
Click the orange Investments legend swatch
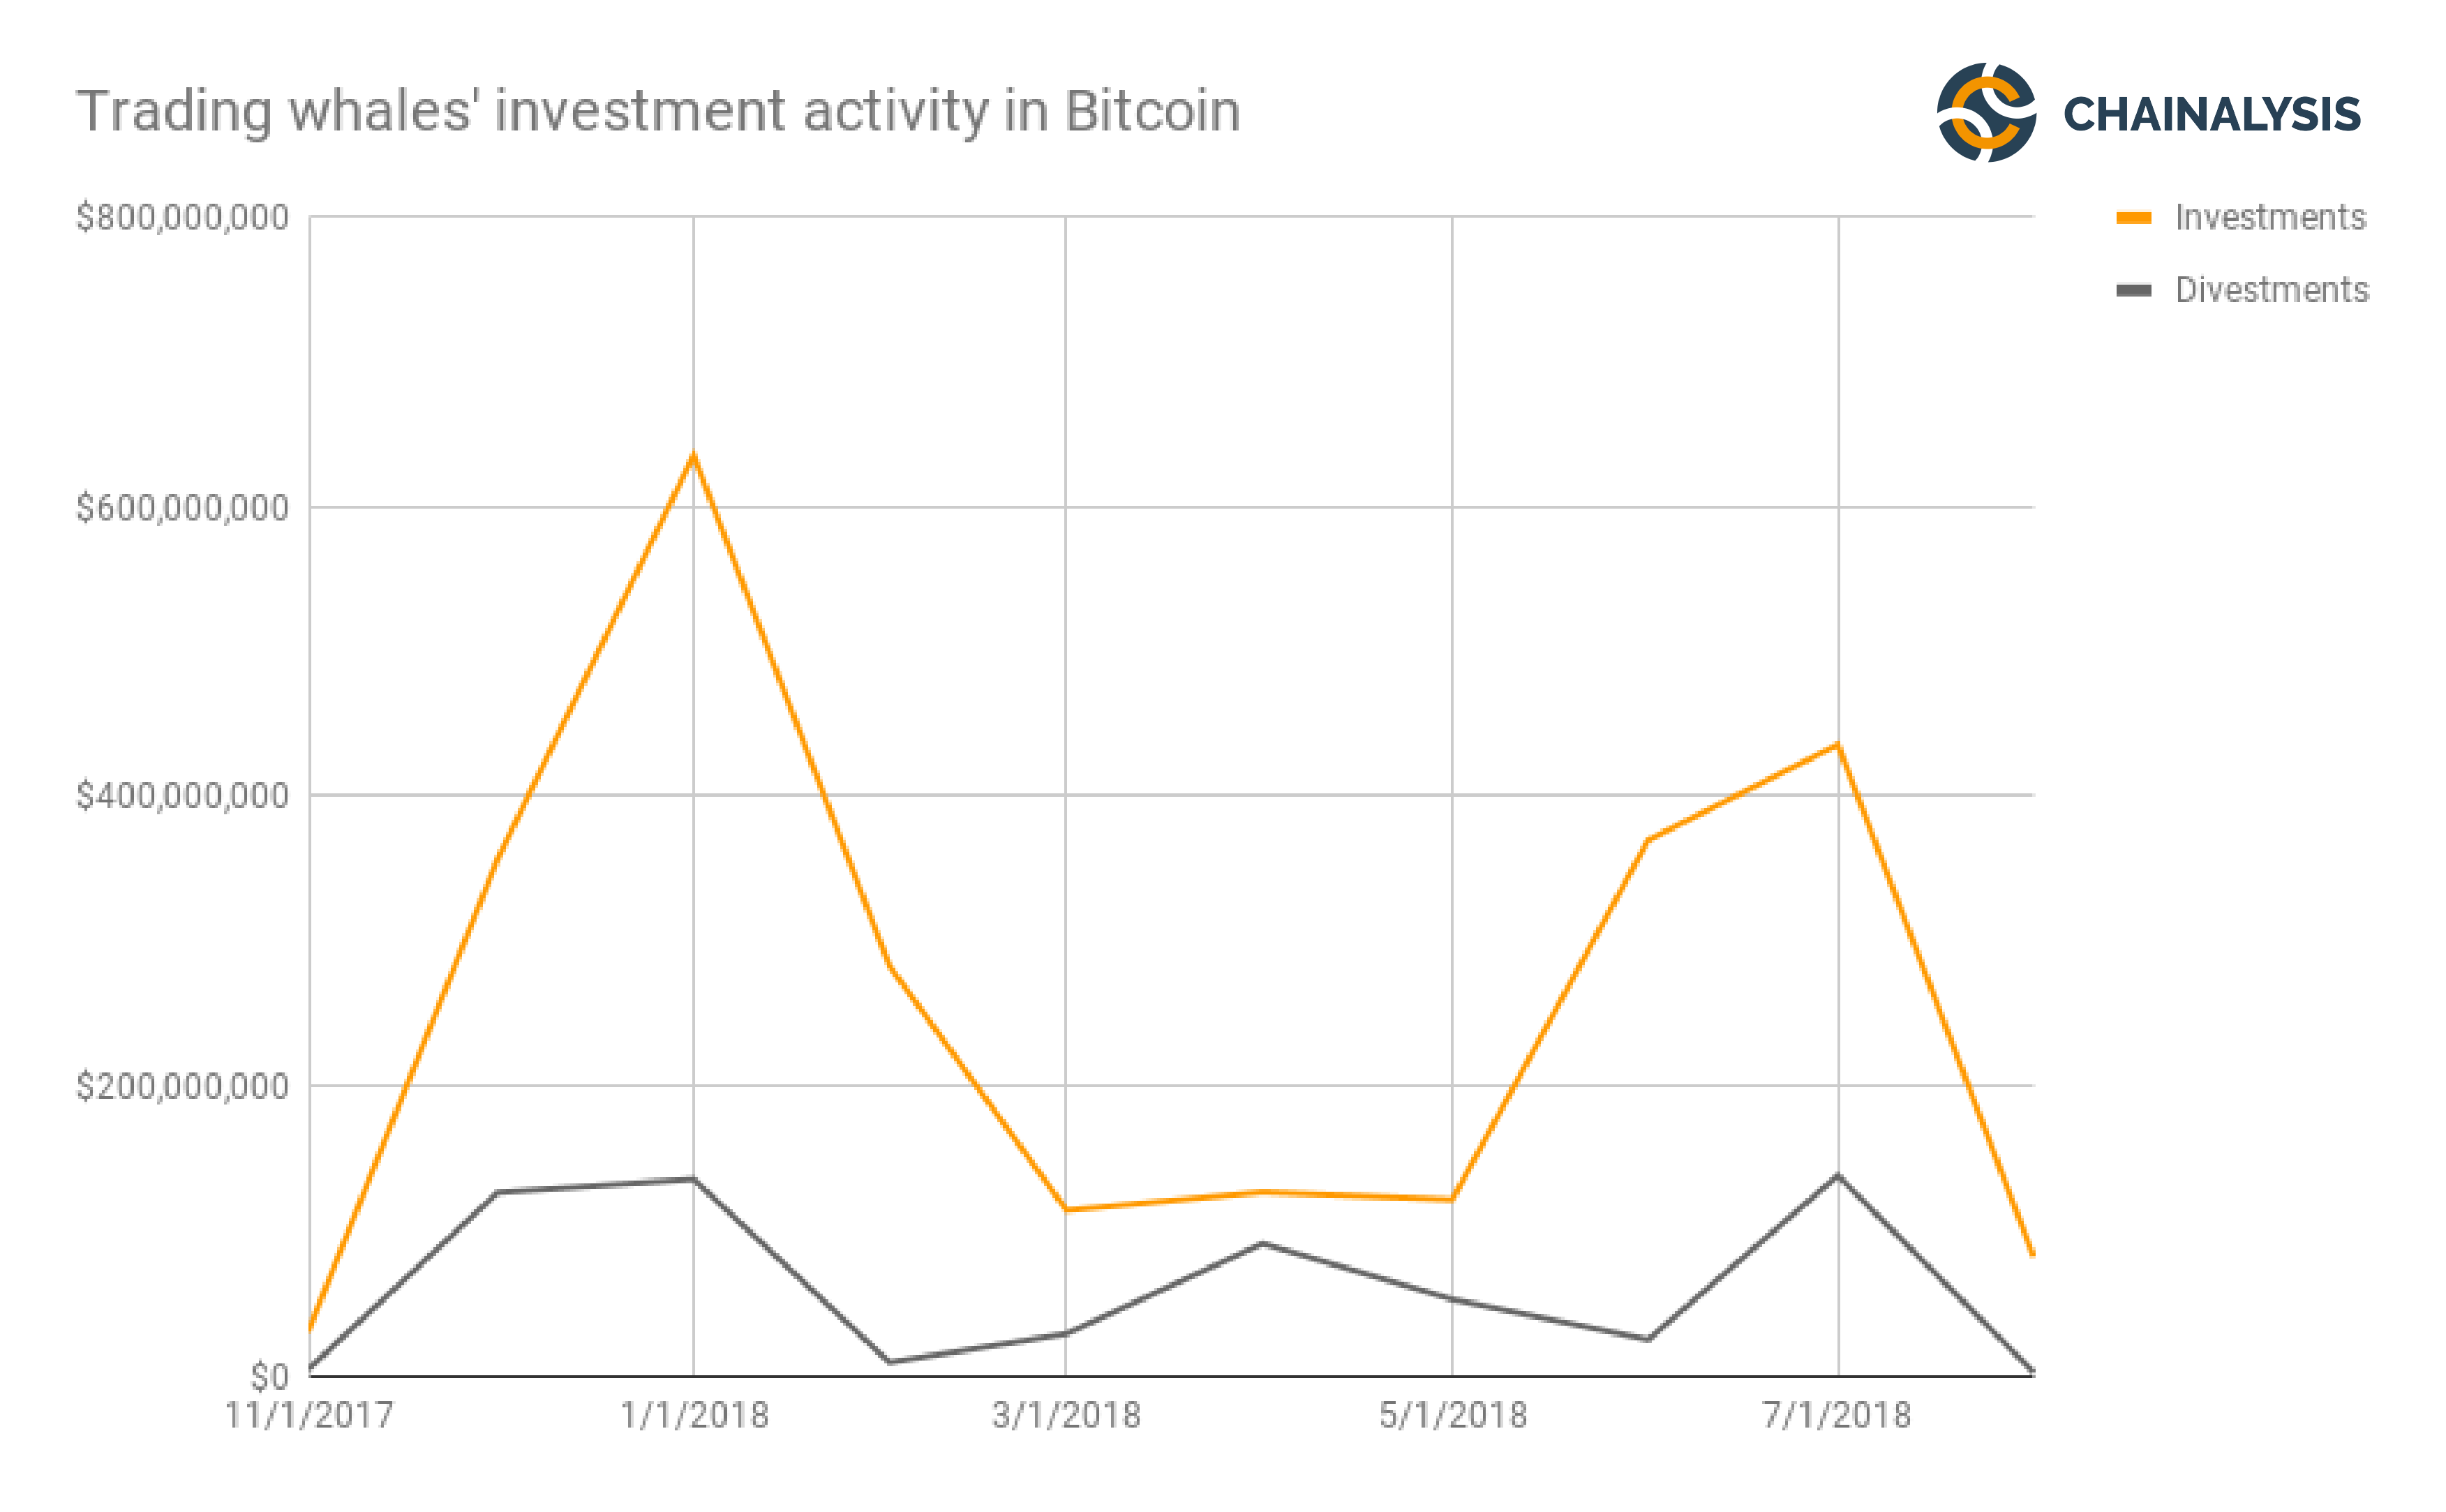(x=2133, y=218)
